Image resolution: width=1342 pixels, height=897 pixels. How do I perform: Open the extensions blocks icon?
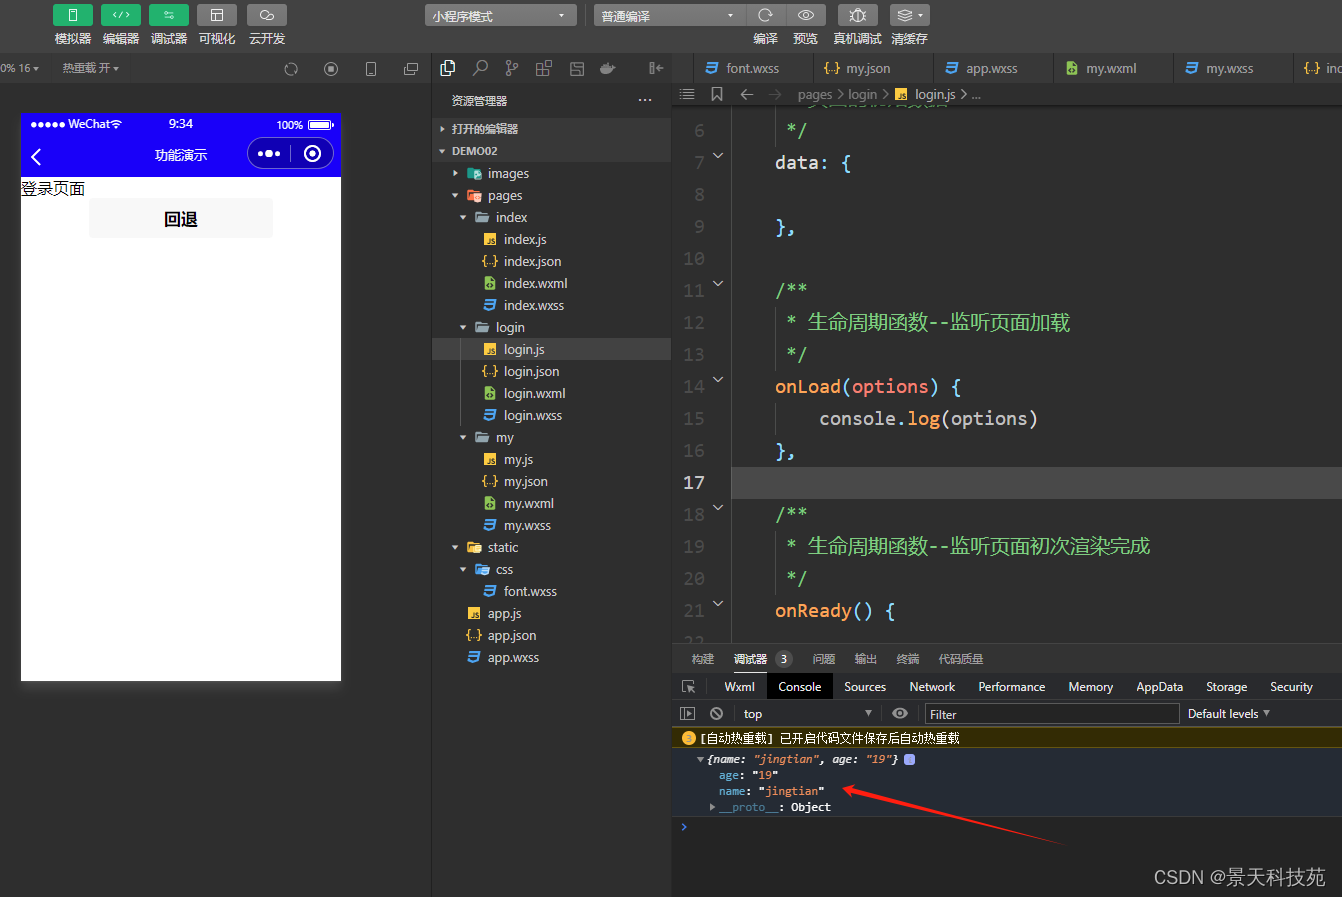(544, 68)
